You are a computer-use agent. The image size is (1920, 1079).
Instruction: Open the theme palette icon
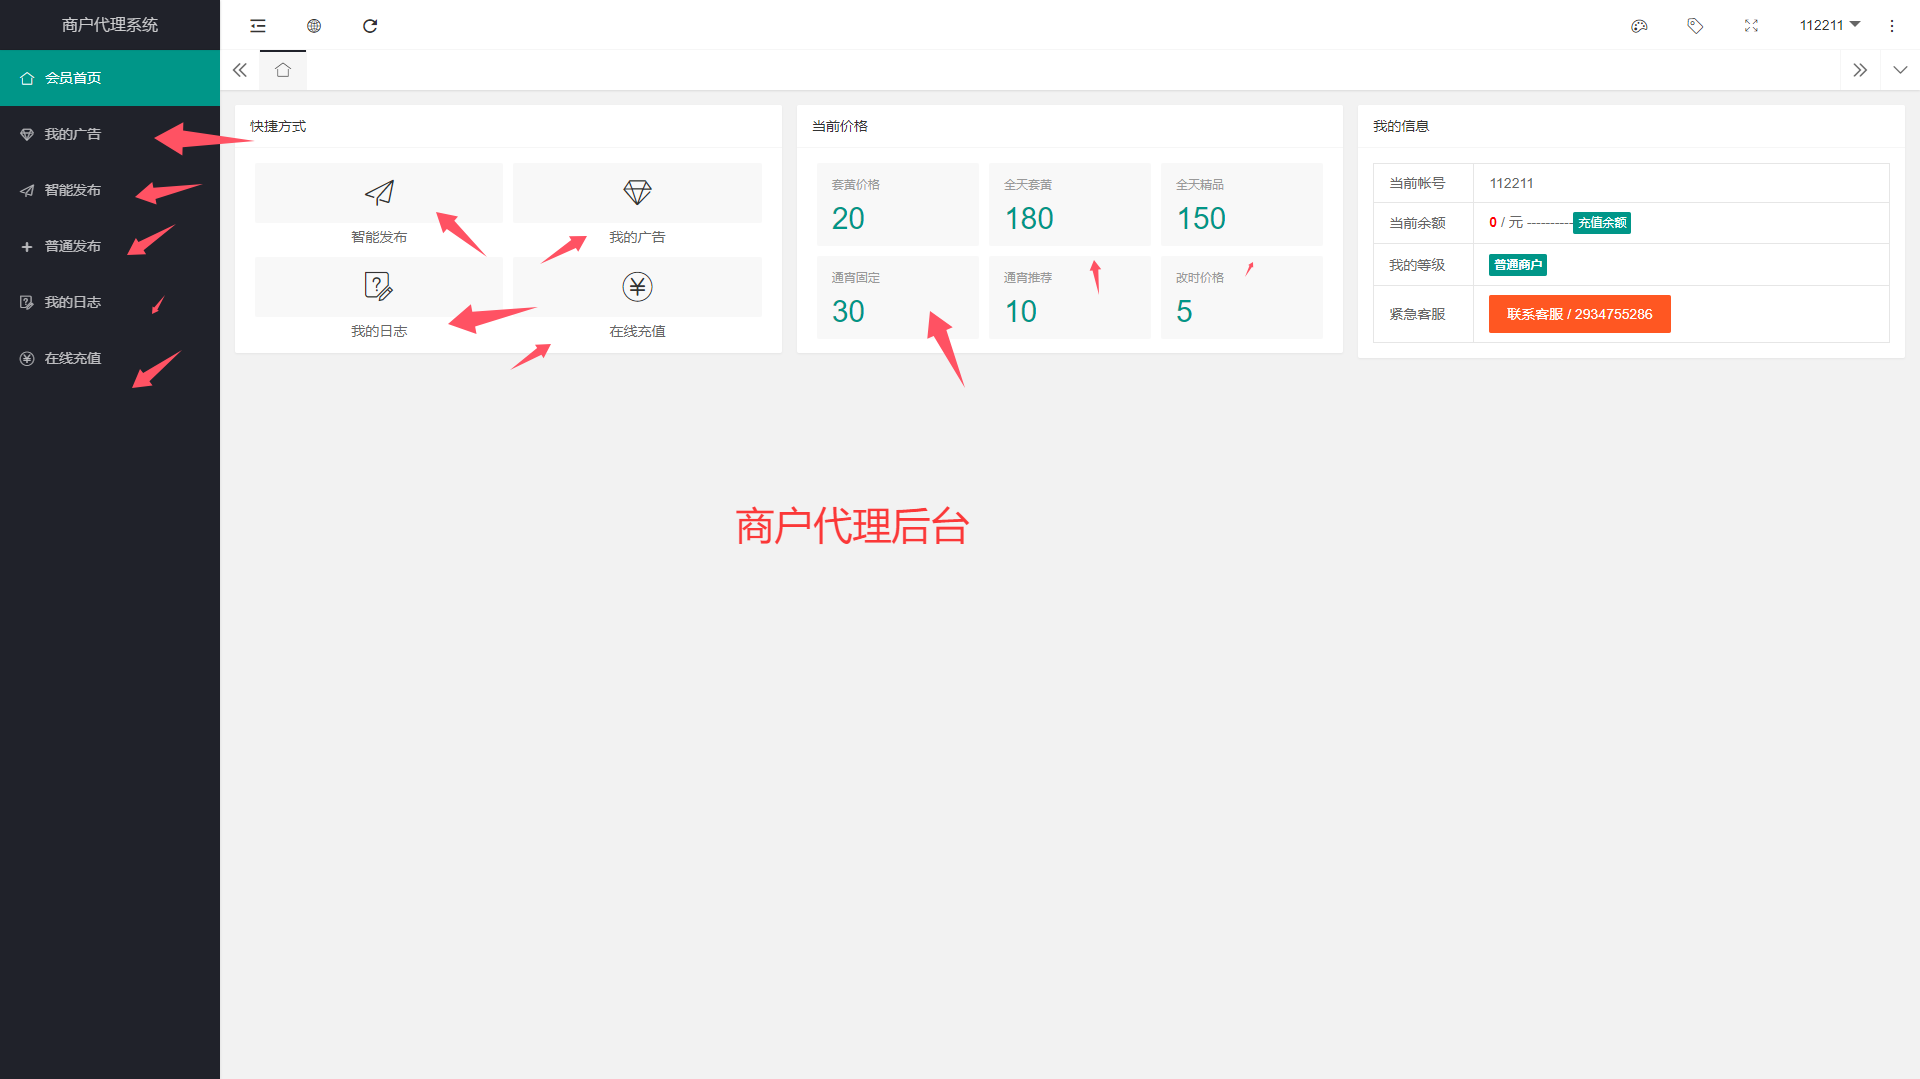click(1639, 26)
